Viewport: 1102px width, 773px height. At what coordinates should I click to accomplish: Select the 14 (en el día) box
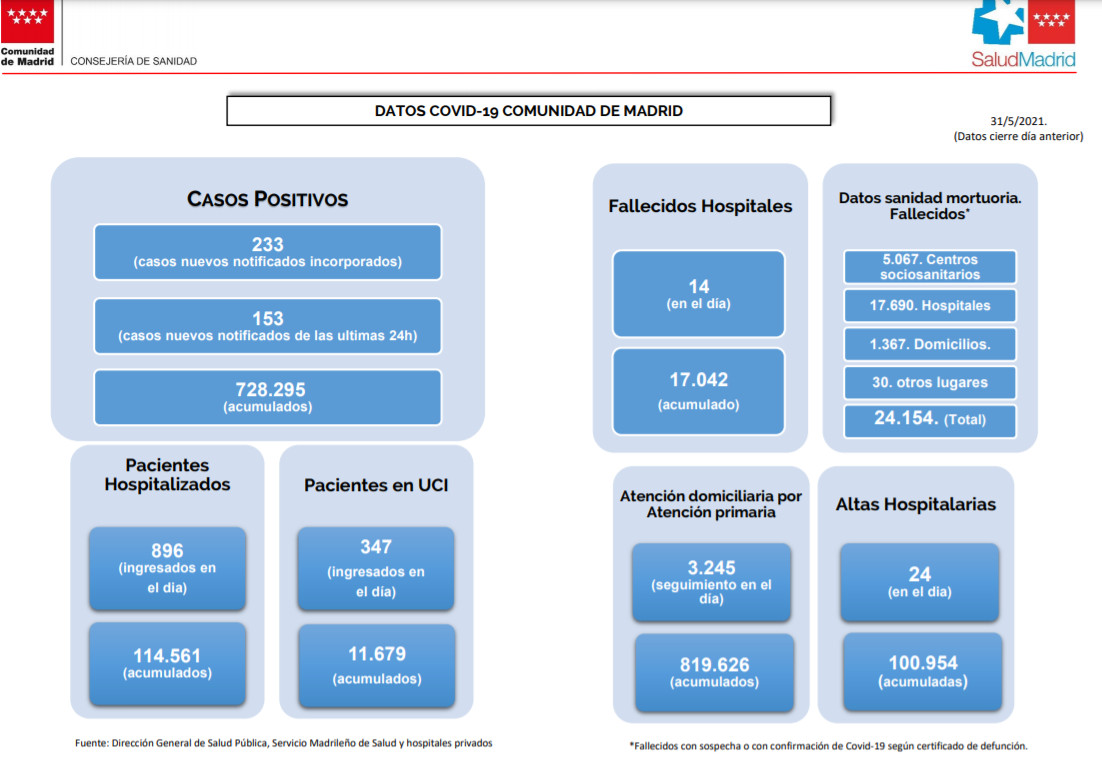click(x=699, y=294)
